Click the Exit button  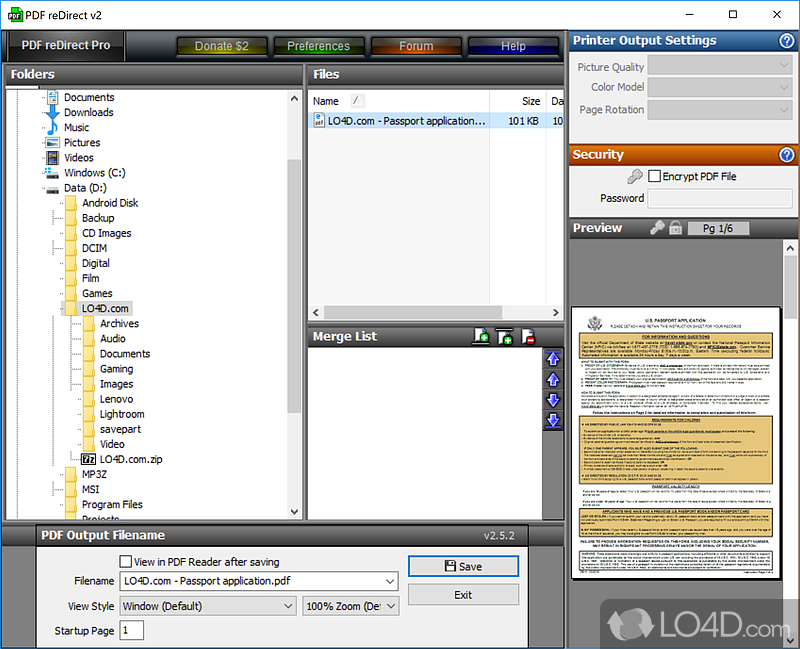pos(463,595)
